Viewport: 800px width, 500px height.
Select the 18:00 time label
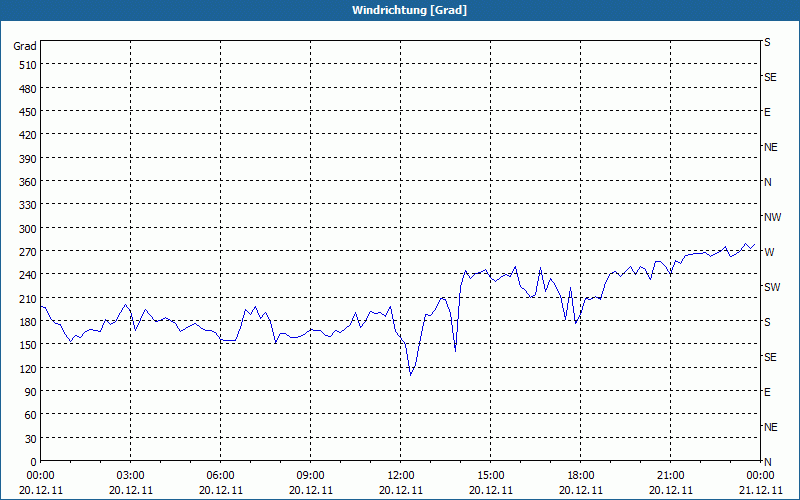pyautogui.click(x=581, y=476)
